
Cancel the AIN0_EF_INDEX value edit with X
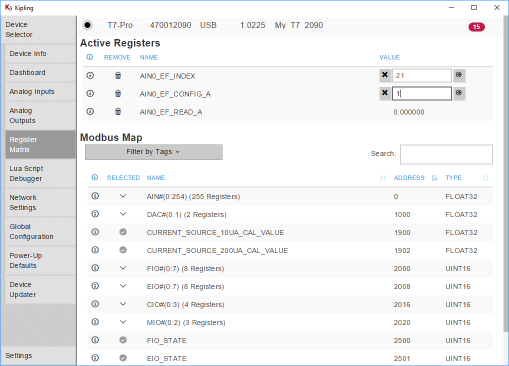point(385,75)
